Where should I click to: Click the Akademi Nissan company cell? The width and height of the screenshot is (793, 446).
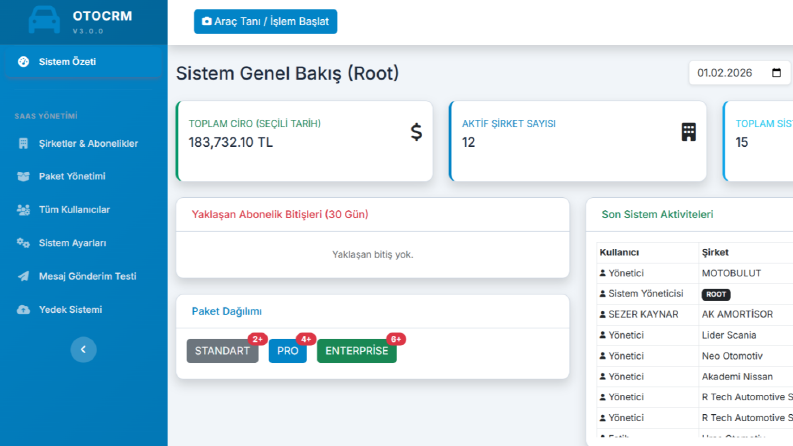click(x=737, y=377)
